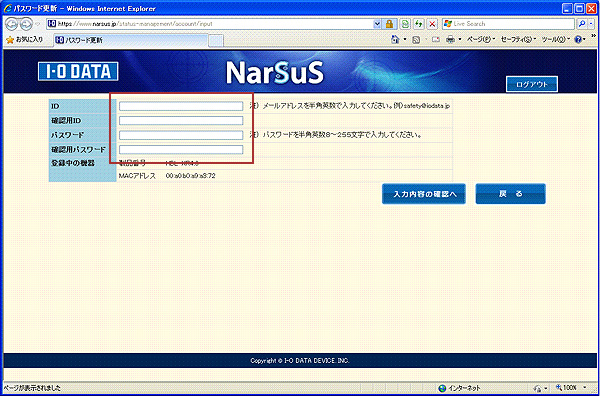The image size is (600, 396).
Task: Click the red X stop loading icon
Action: click(x=432, y=24)
